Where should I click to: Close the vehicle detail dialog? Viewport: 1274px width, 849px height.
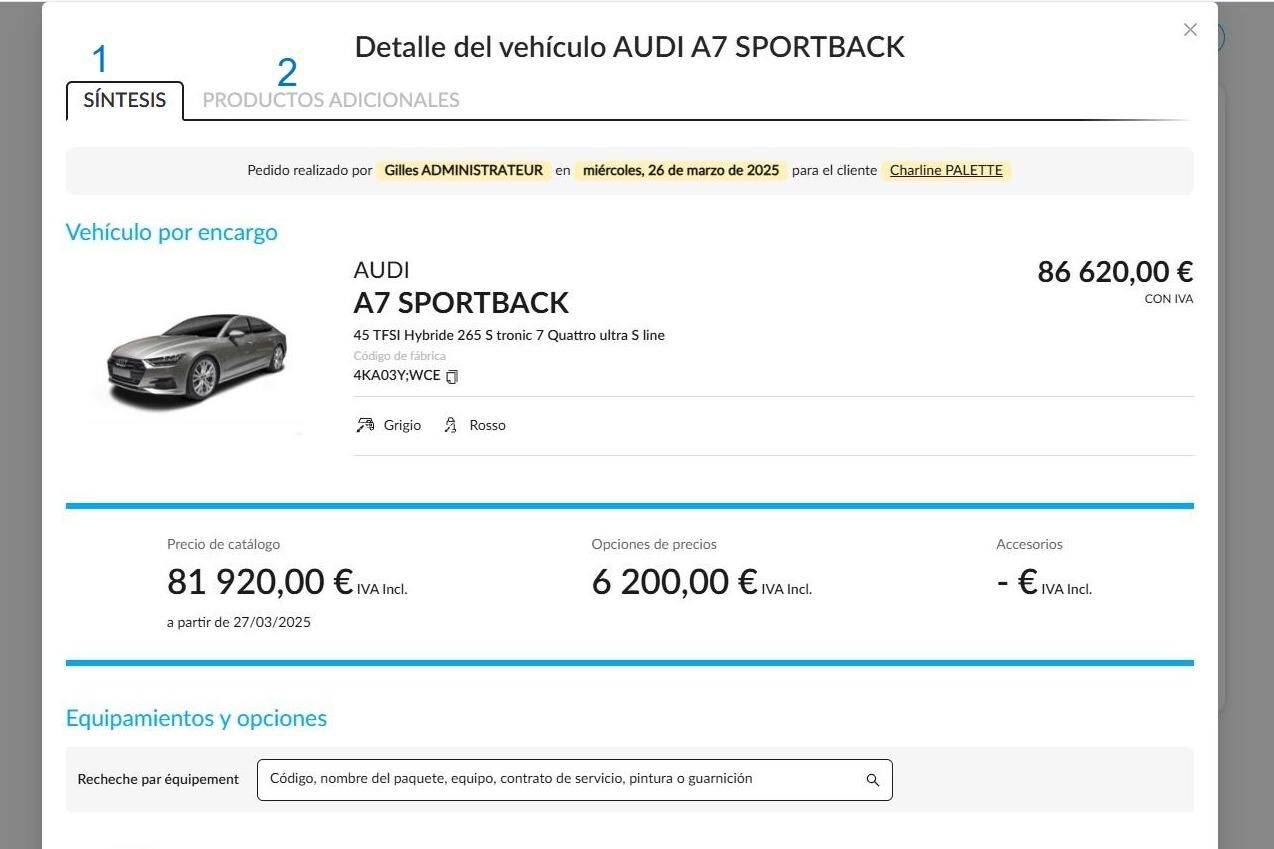click(1190, 30)
